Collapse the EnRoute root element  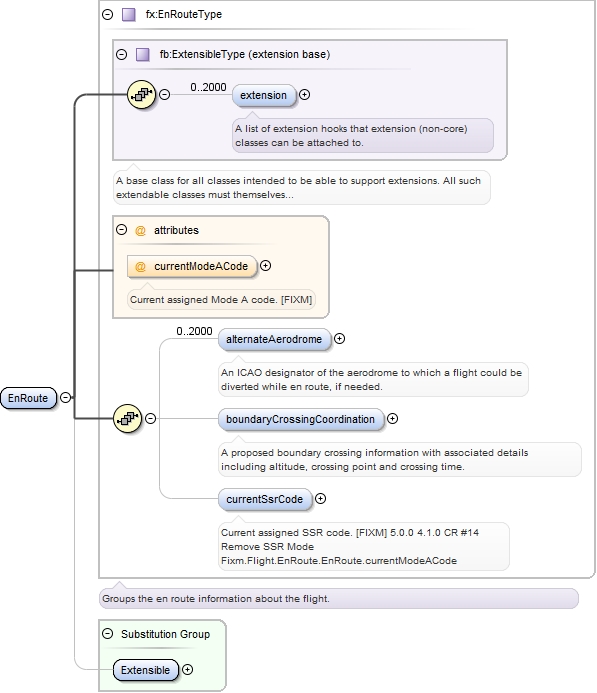[65, 397]
